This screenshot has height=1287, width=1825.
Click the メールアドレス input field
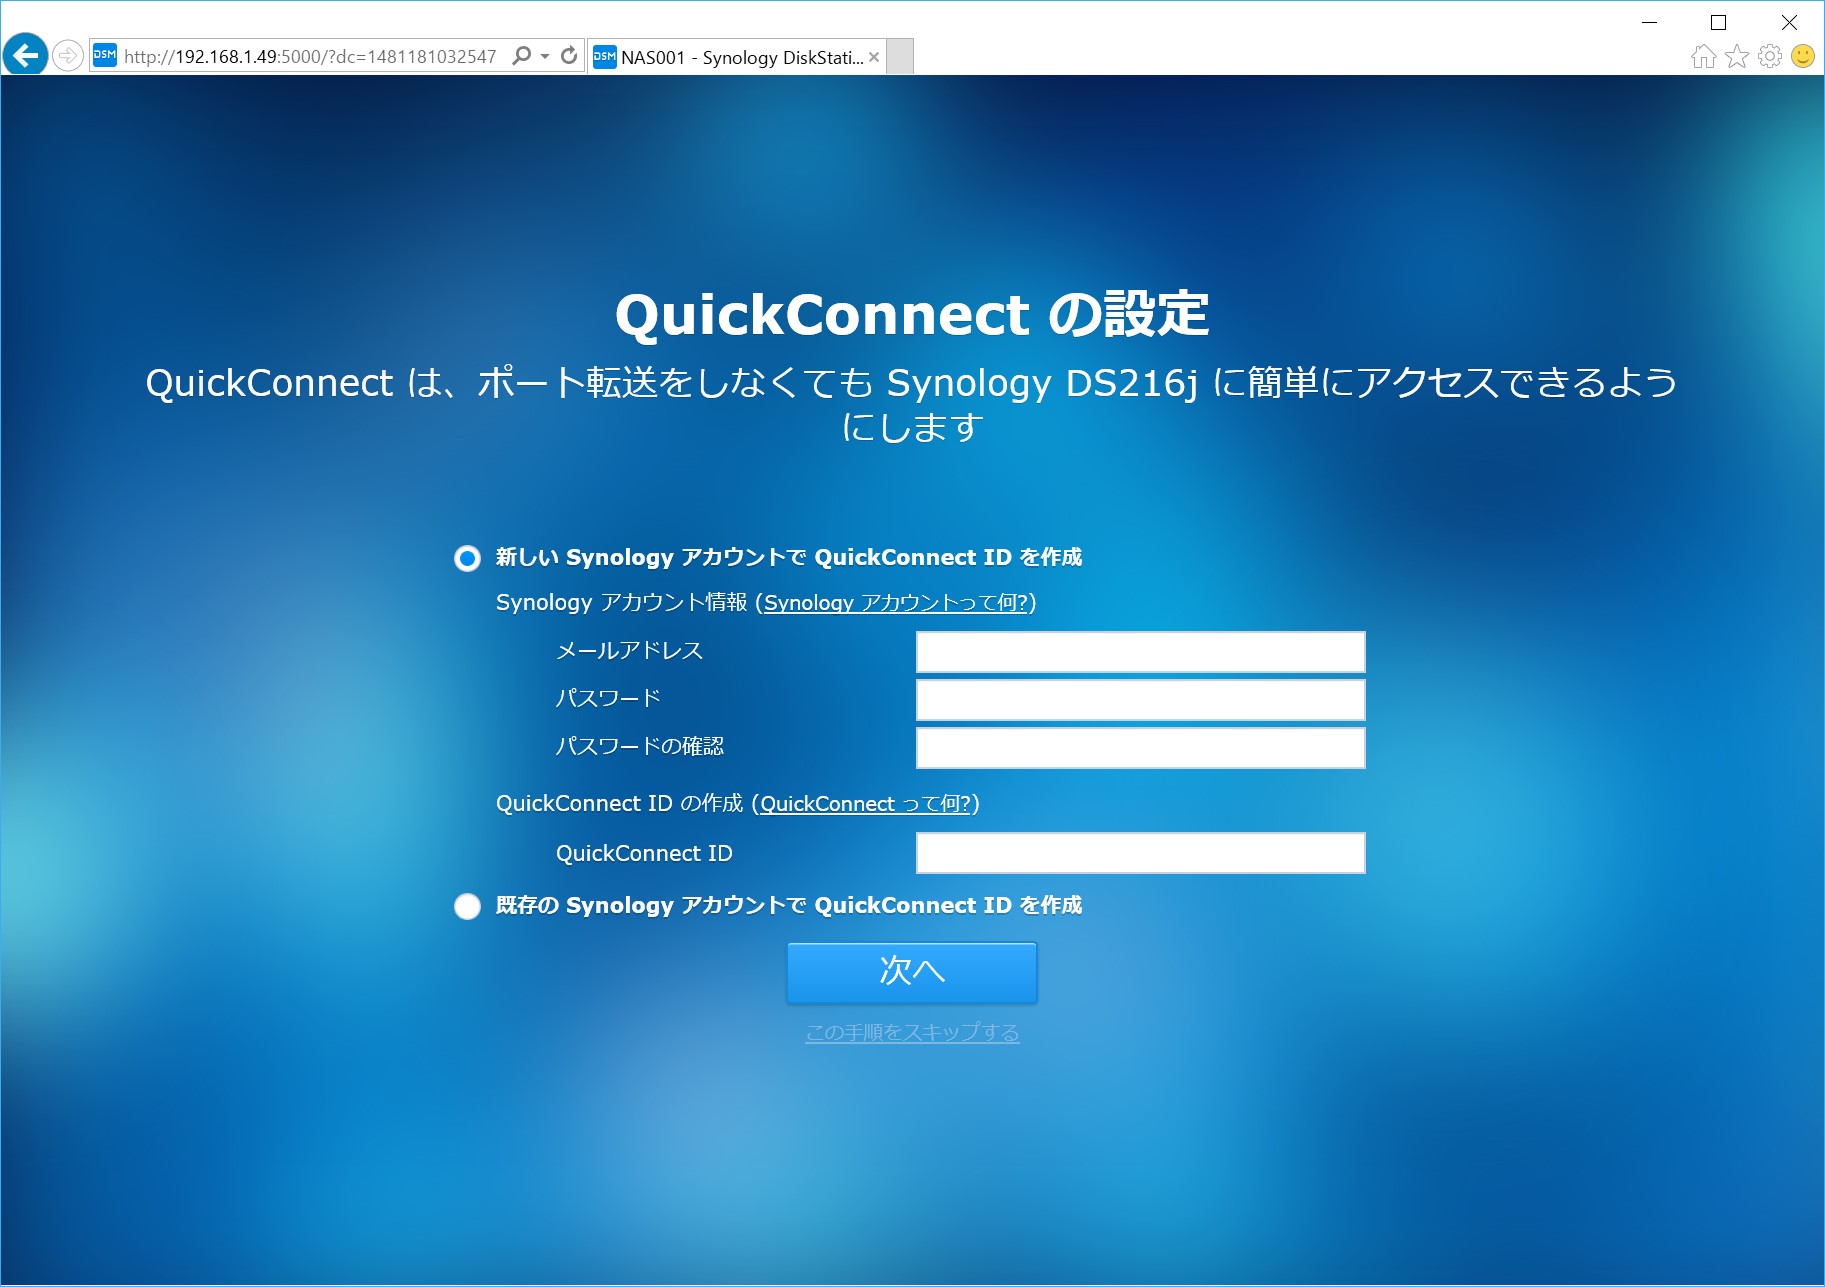(x=1139, y=651)
